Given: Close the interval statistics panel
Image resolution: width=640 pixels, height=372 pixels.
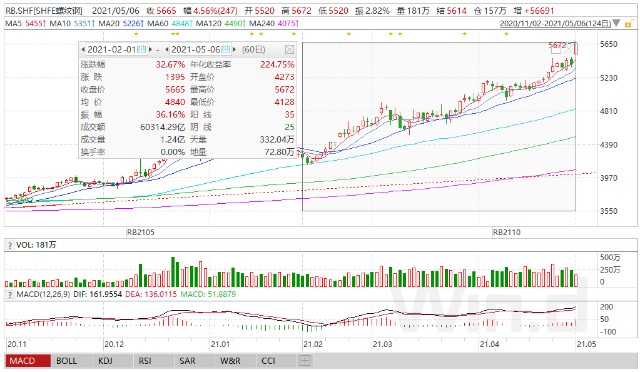Looking at the screenshot, I should click(x=289, y=50).
